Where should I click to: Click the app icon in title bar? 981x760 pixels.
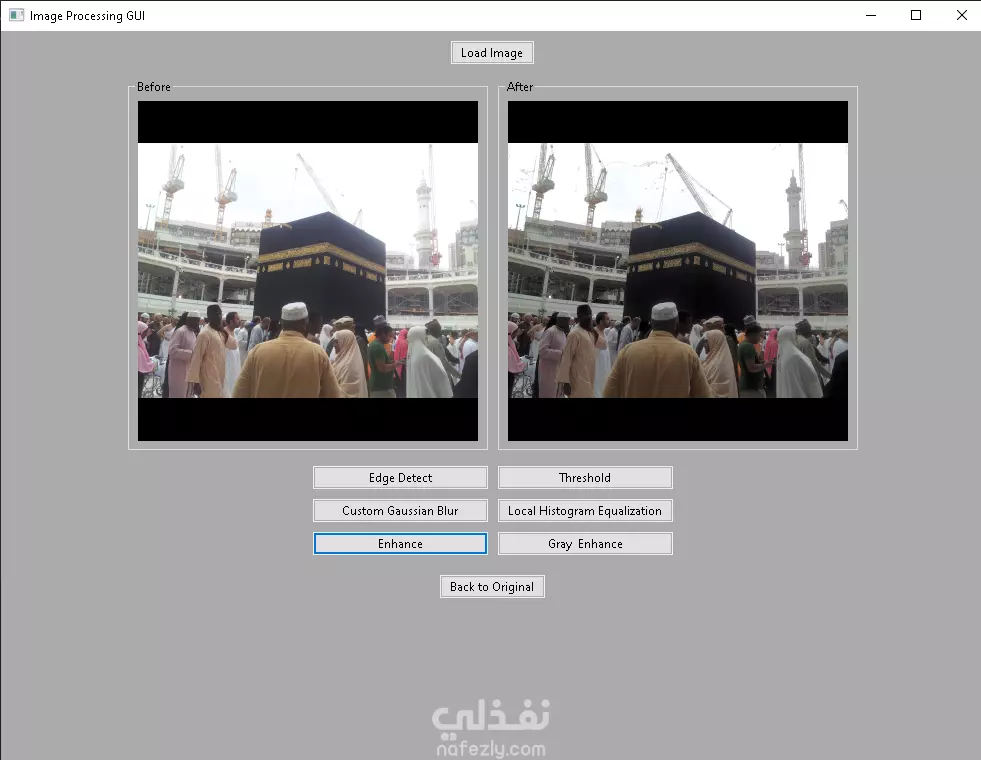tap(16, 15)
